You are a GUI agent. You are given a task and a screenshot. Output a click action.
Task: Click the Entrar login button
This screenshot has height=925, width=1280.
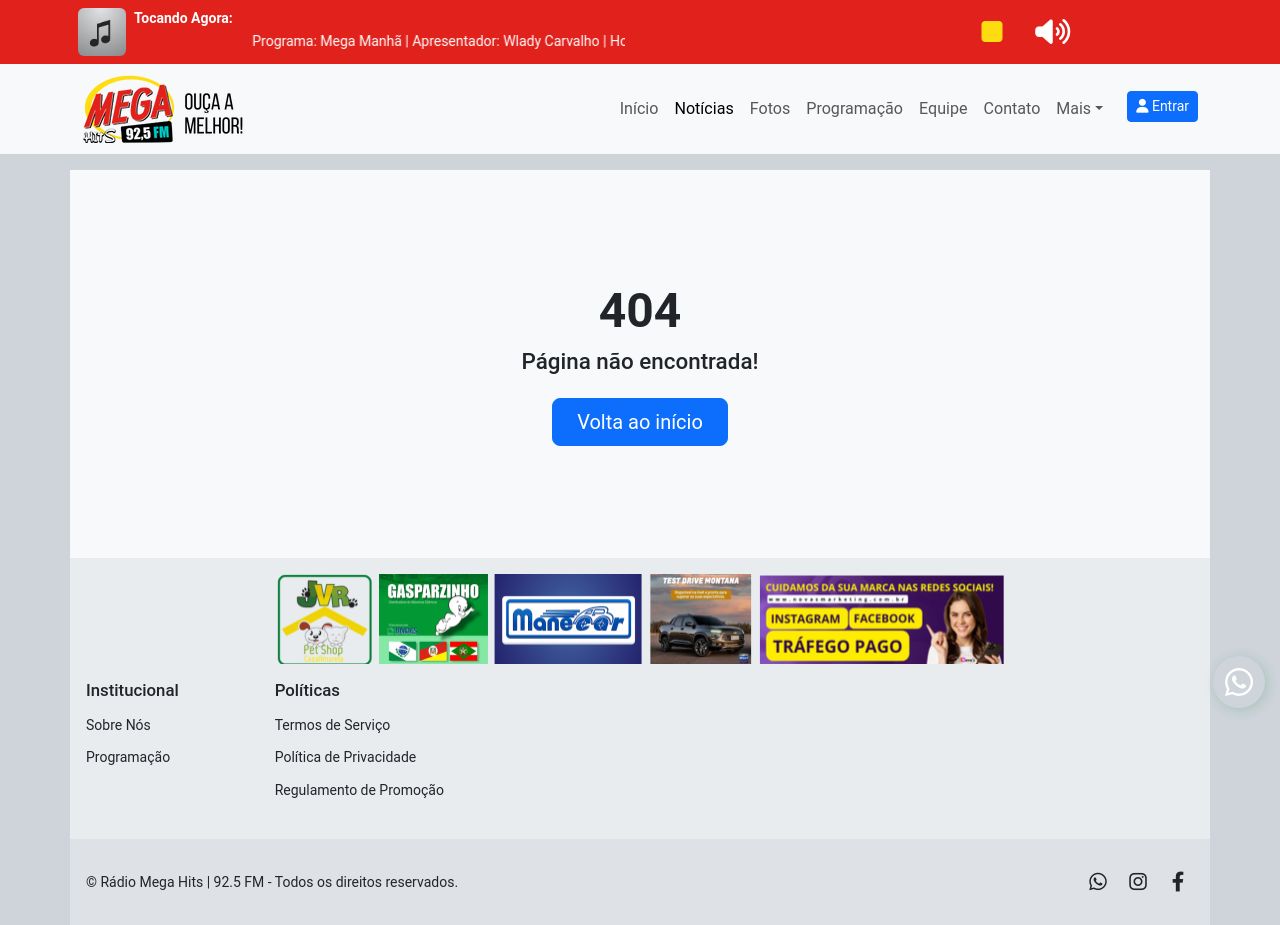[1162, 106]
